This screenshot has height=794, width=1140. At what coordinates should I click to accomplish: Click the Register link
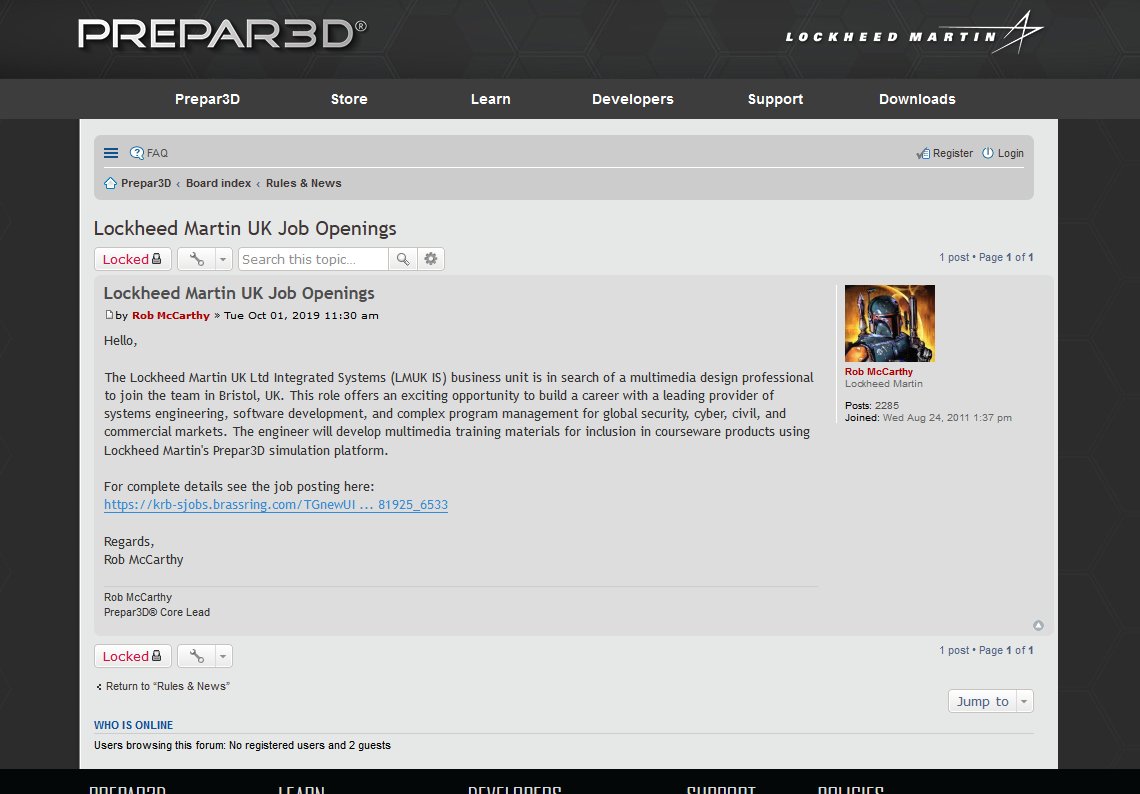(x=952, y=153)
